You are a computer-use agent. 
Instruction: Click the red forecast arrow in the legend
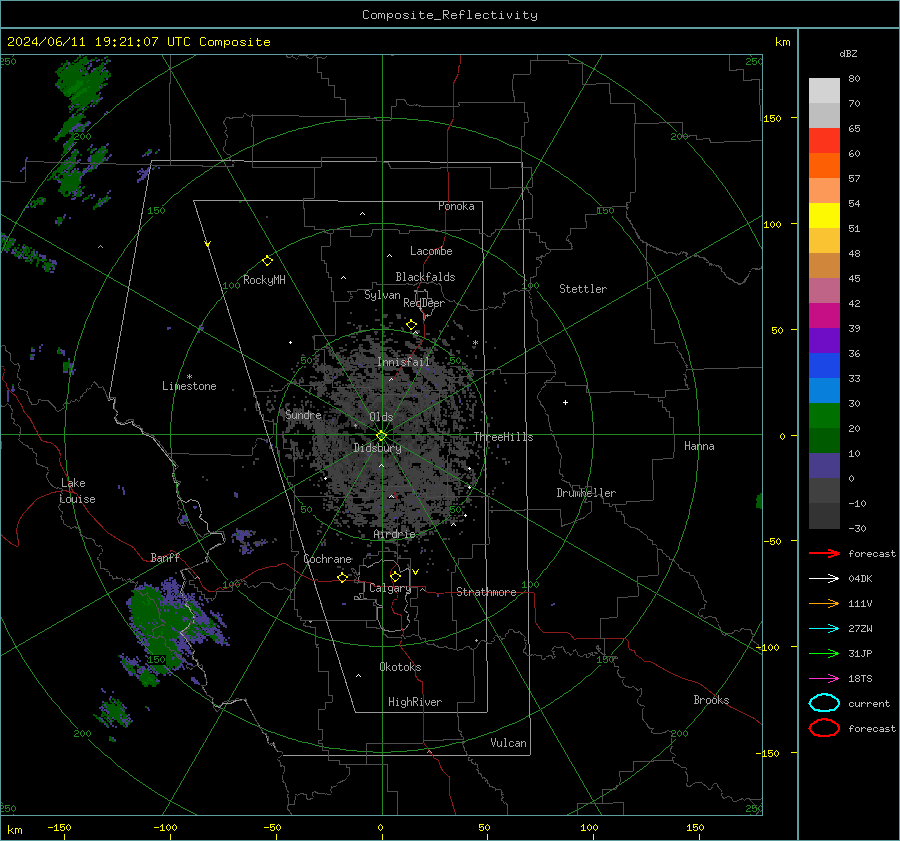[x=824, y=553]
